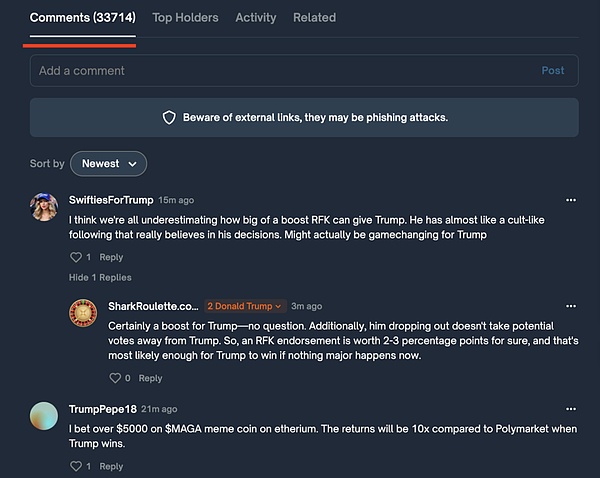Open more options for TrumpPepe18 comment
Screen dimensions: 600x478
(571, 409)
